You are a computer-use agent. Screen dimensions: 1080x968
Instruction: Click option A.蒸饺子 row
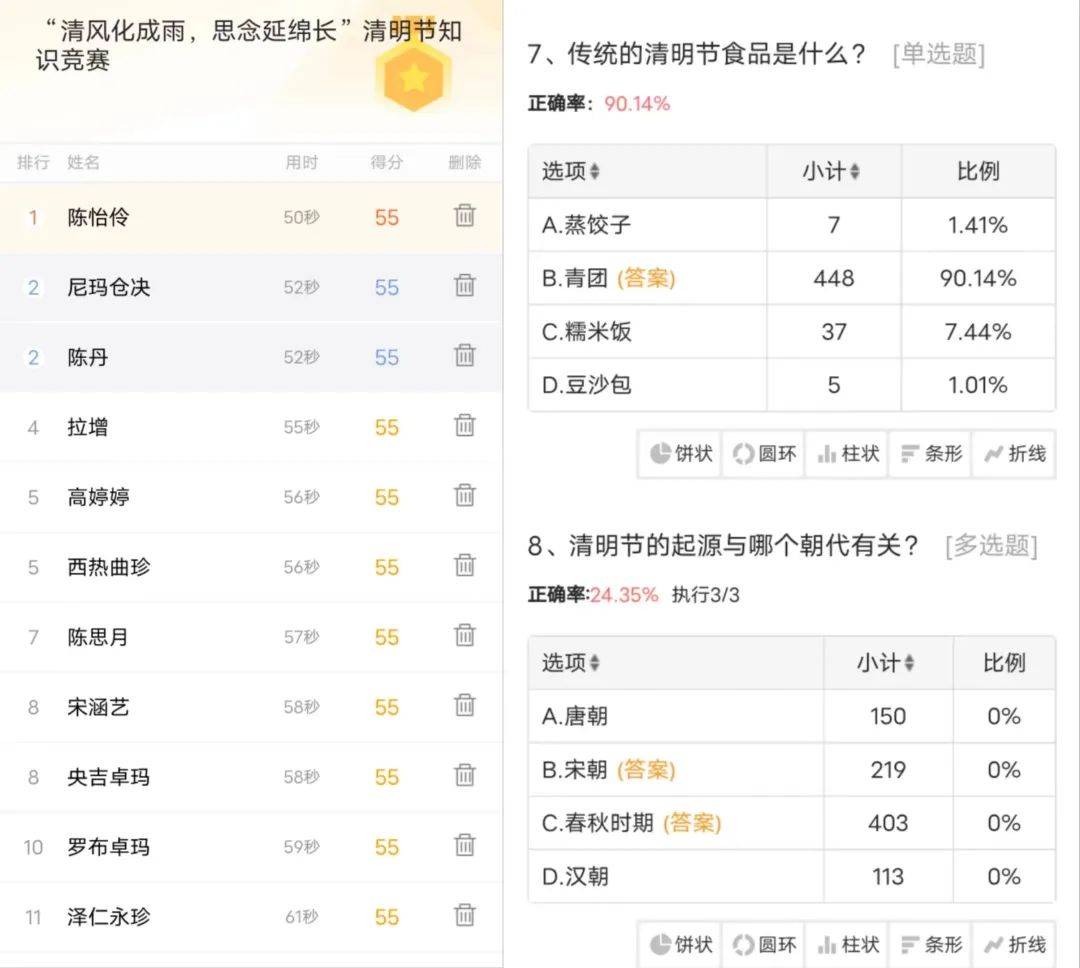pos(791,225)
